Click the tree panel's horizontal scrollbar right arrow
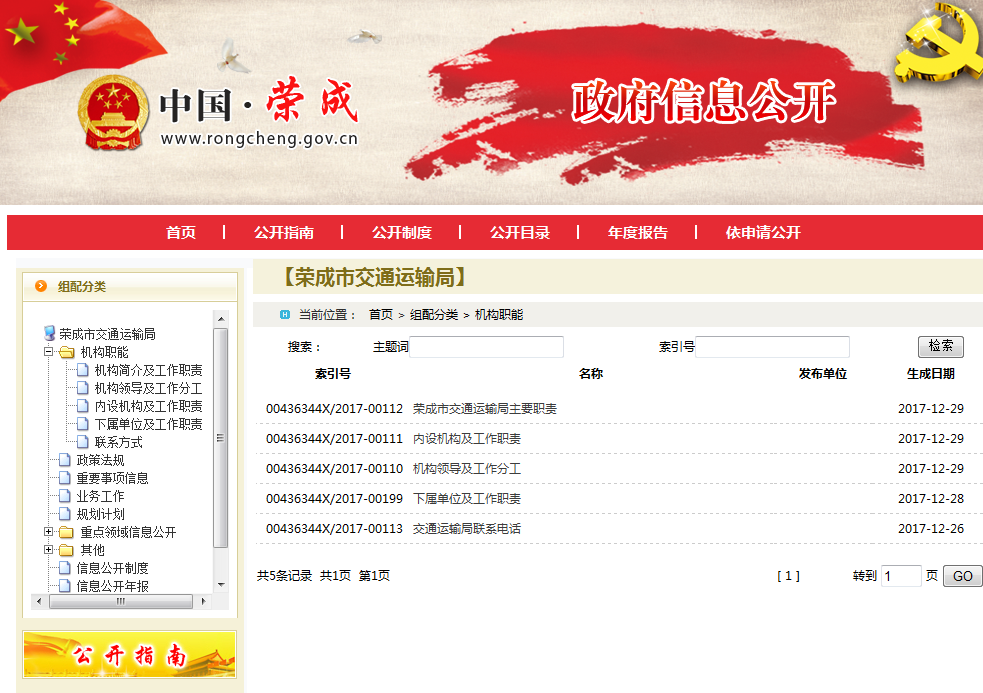The image size is (983, 693). pyautogui.click(x=203, y=601)
